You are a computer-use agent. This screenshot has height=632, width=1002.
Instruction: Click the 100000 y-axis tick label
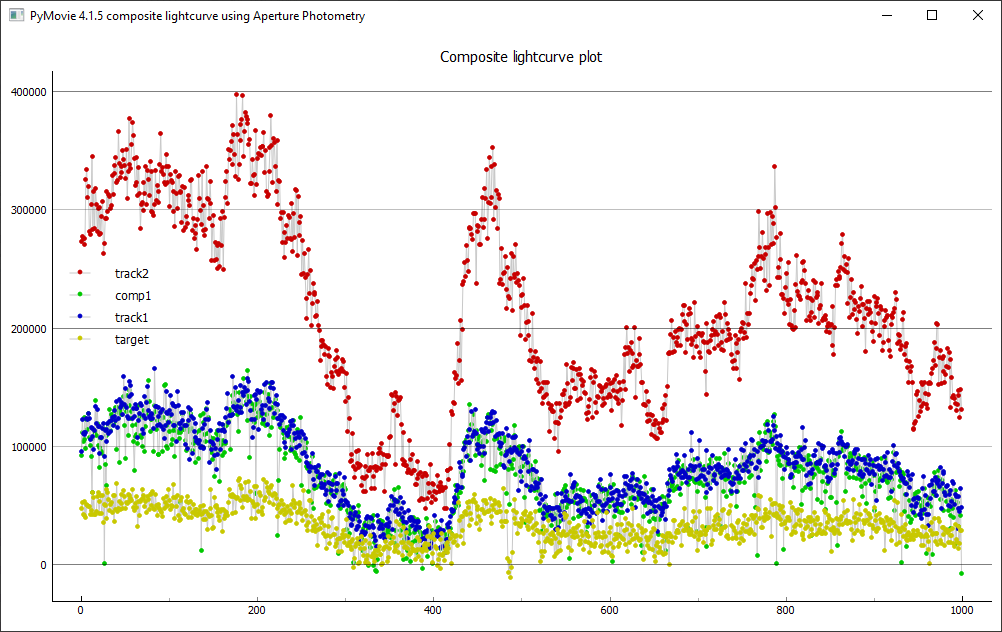27,447
